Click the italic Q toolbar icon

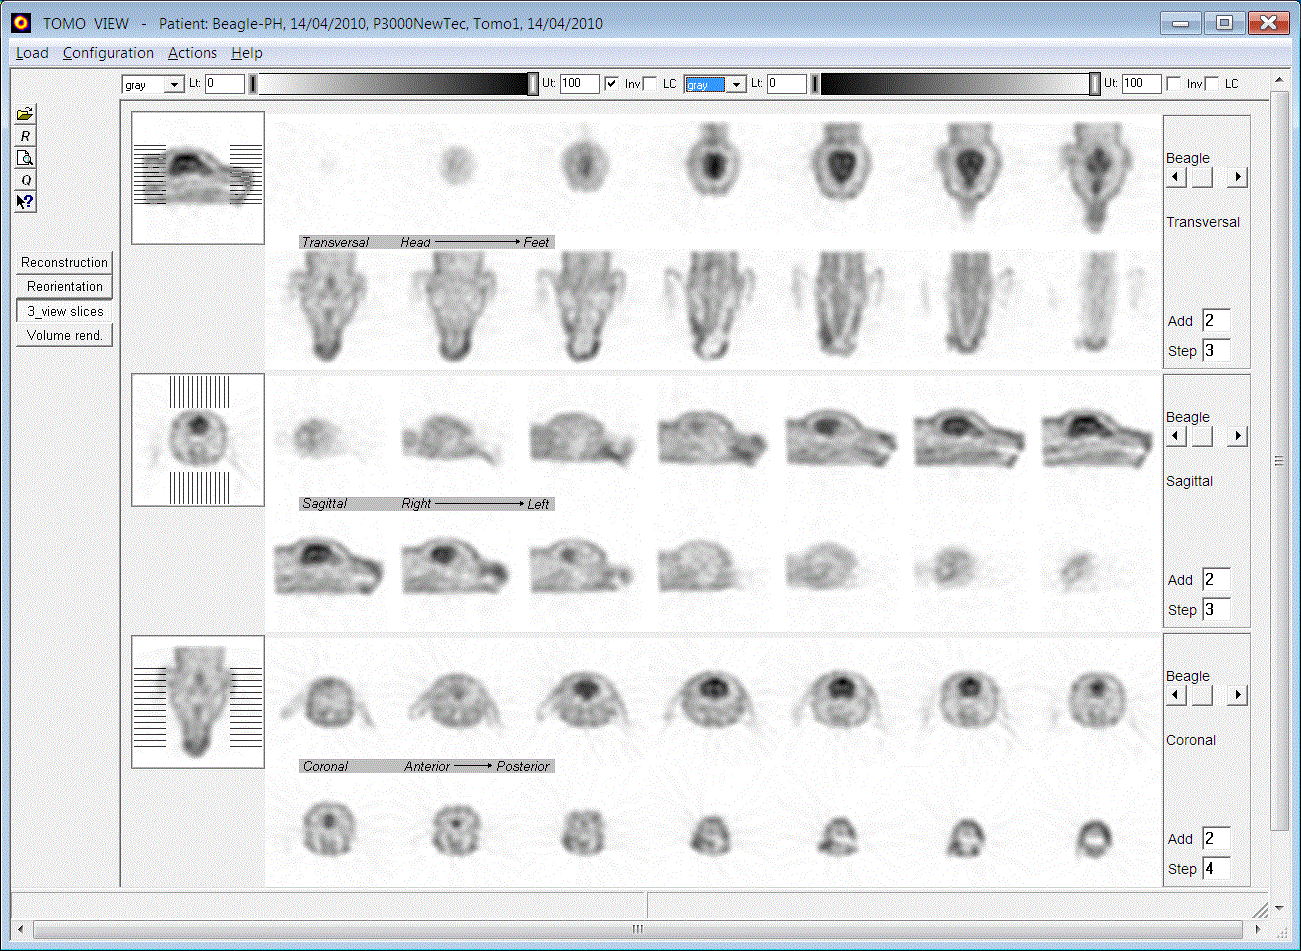click(25, 180)
